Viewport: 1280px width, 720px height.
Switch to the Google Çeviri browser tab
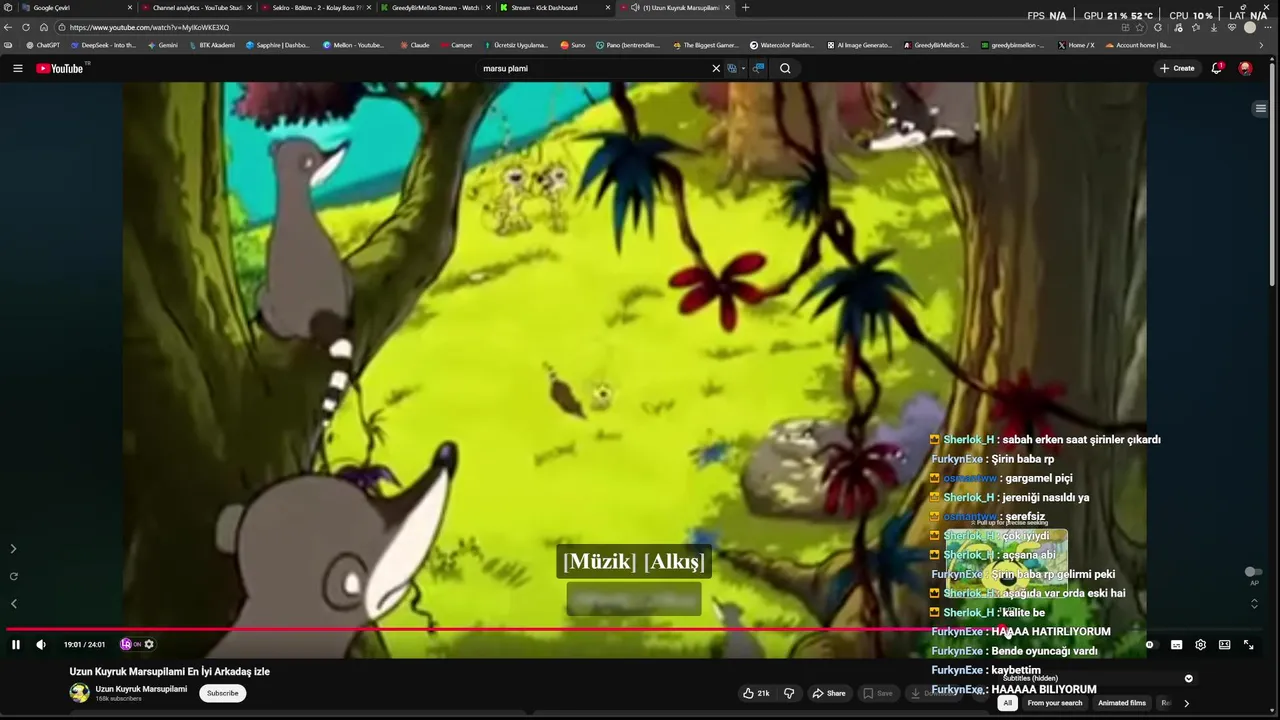[x=78, y=8]
